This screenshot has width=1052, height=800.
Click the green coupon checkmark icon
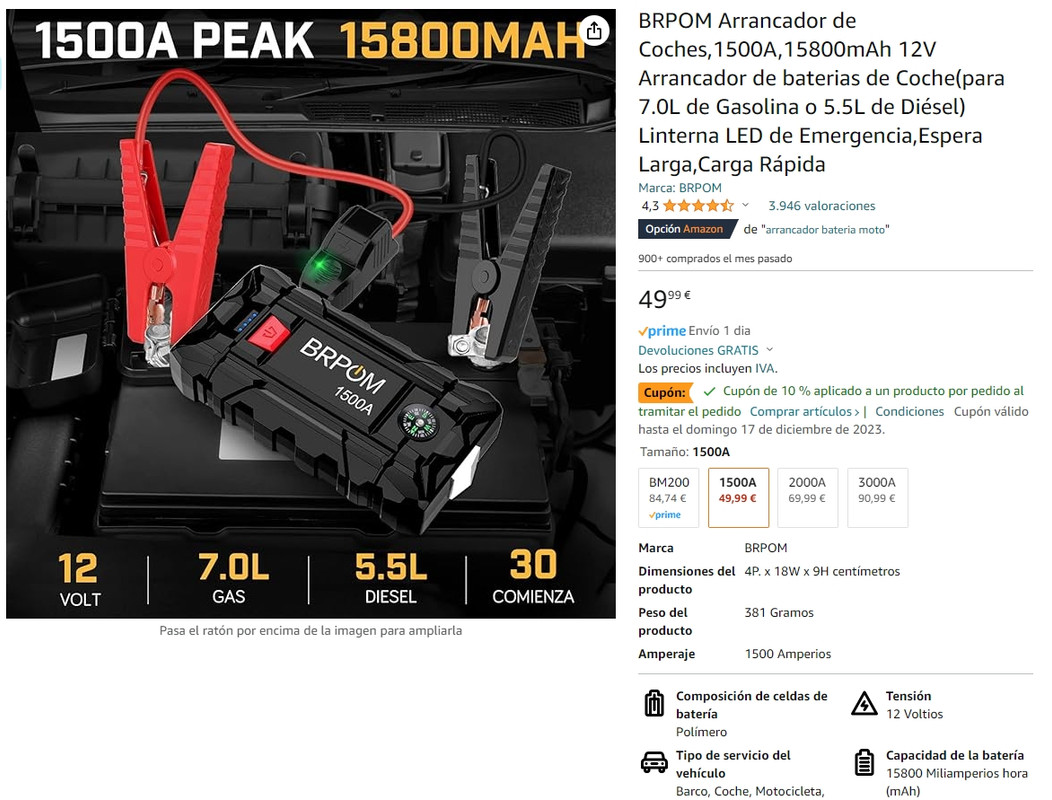pos(709,391)
